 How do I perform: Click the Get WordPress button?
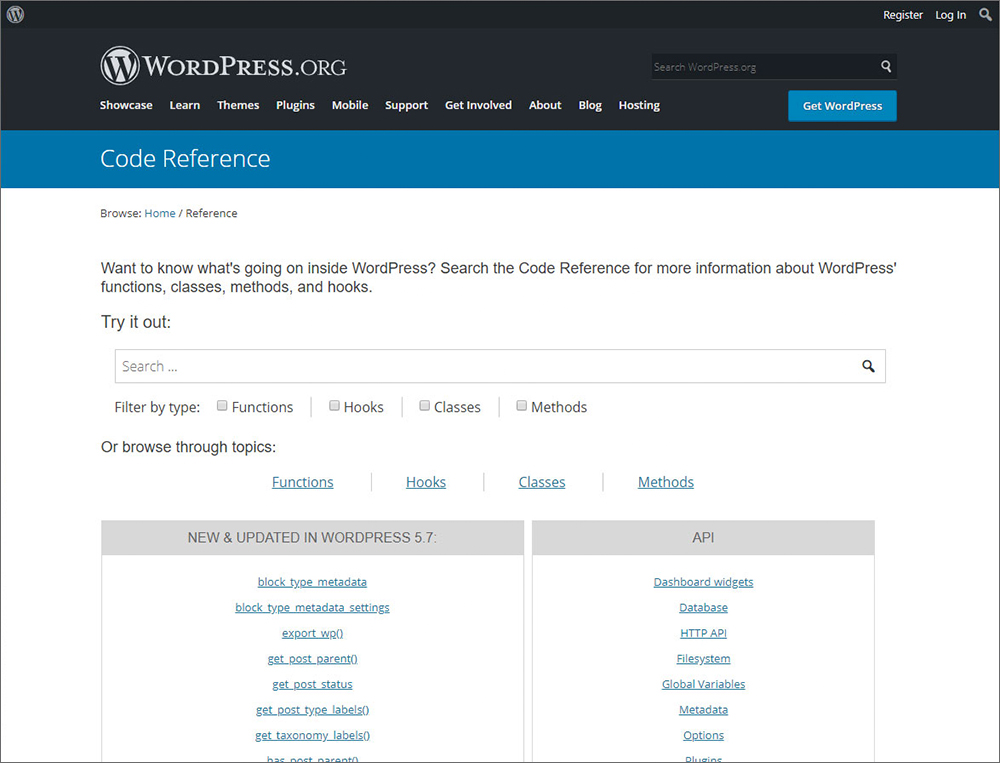[x=842, y=106]
